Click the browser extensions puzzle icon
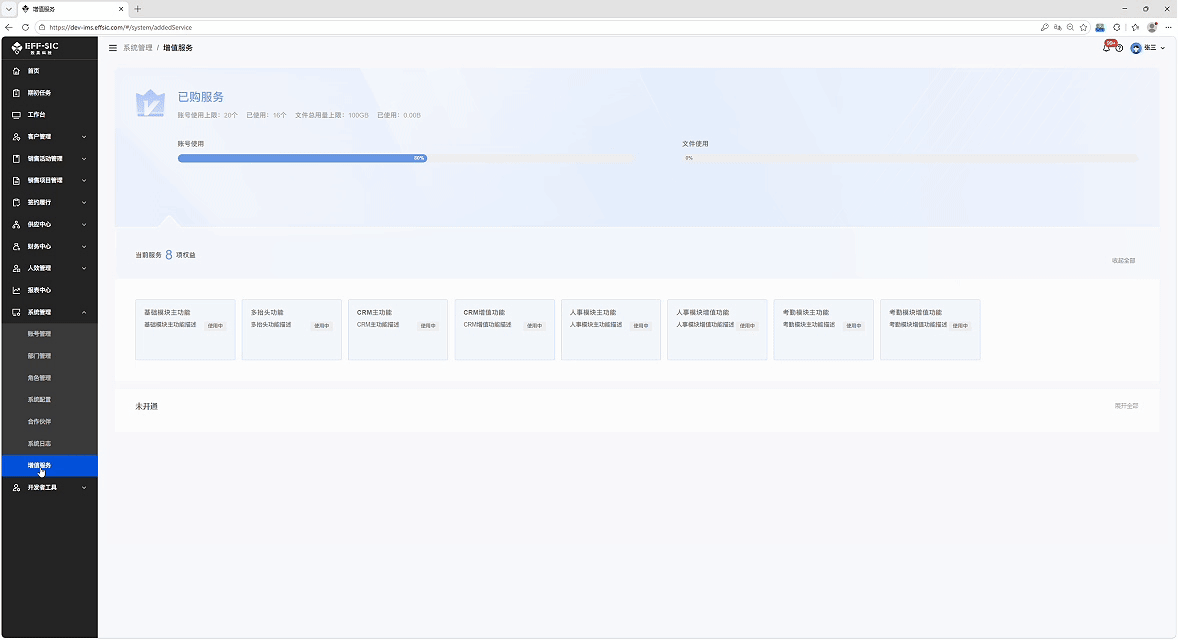Screen dimensions: 1178x640 click(1117, 28)
